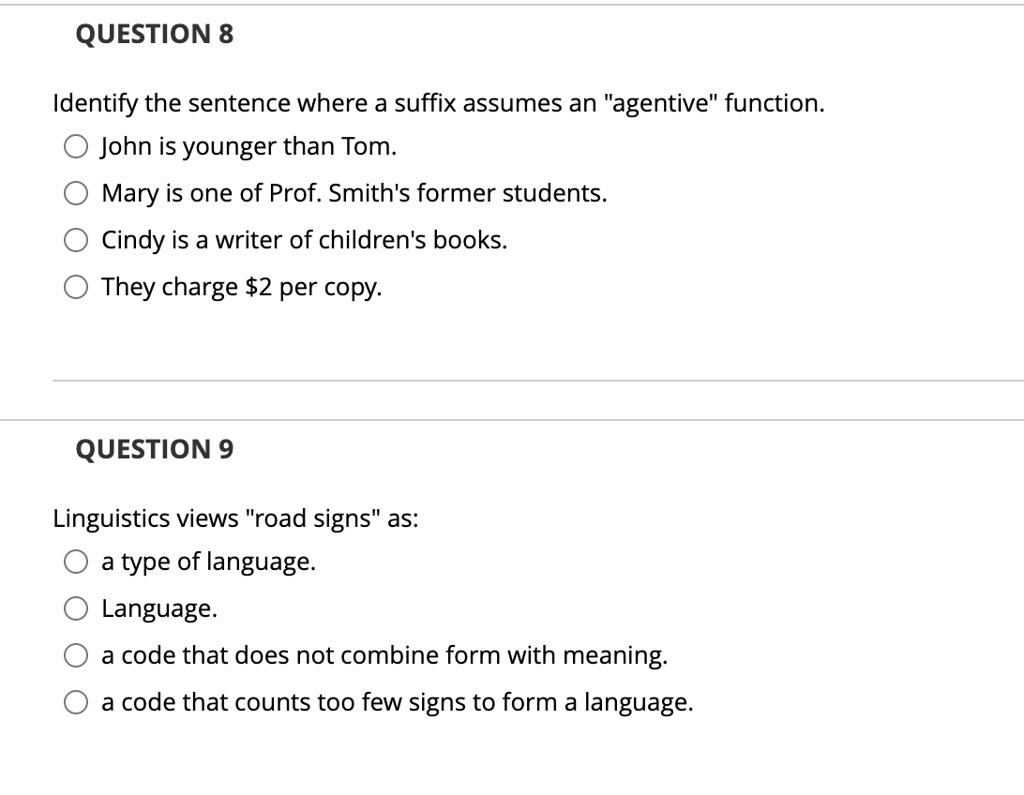Click "a code that counts too few signs to form a language."

click(x=396, y=702)
